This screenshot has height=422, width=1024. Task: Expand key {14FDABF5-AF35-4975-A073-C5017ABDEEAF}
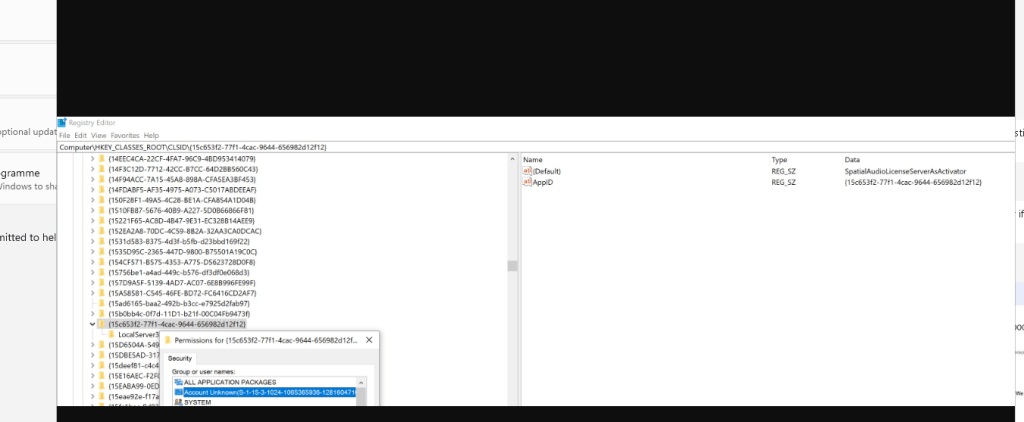coord(93,189)
